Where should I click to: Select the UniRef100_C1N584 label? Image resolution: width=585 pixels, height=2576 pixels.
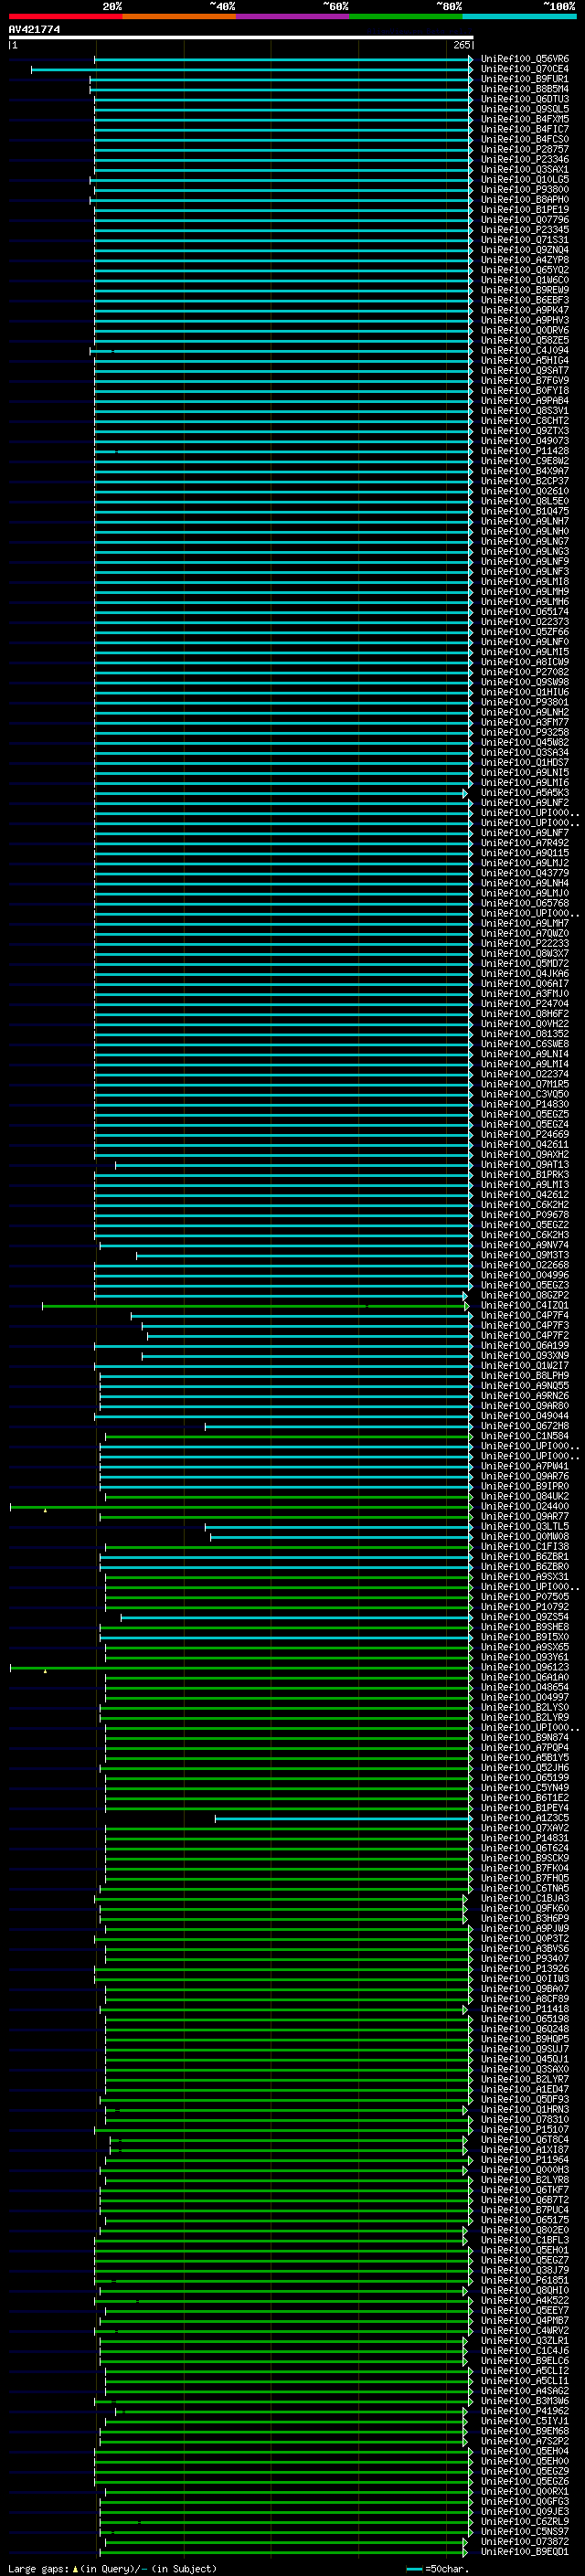524,1436
